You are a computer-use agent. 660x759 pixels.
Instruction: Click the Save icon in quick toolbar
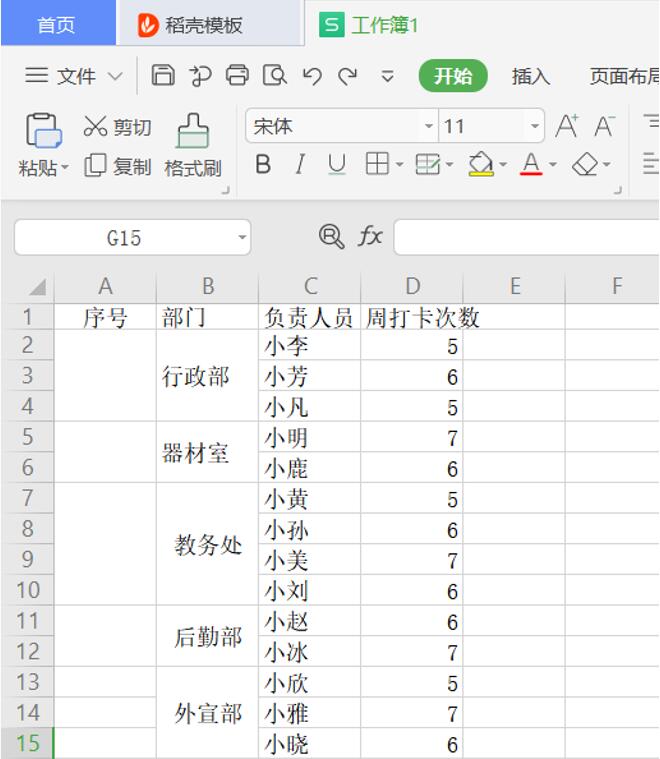163,75
